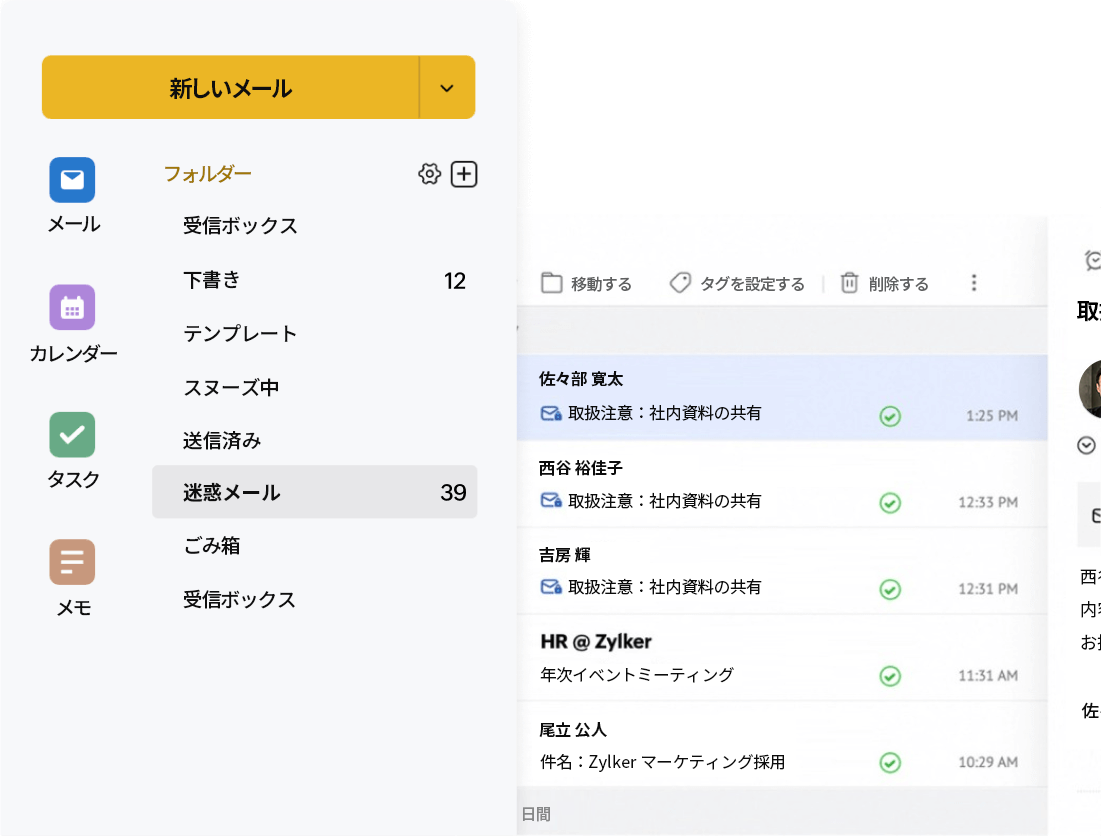This screenshot has height=836, width=1101.
Task: Click the 削除する toolbar label
Action: pos(898,284)
